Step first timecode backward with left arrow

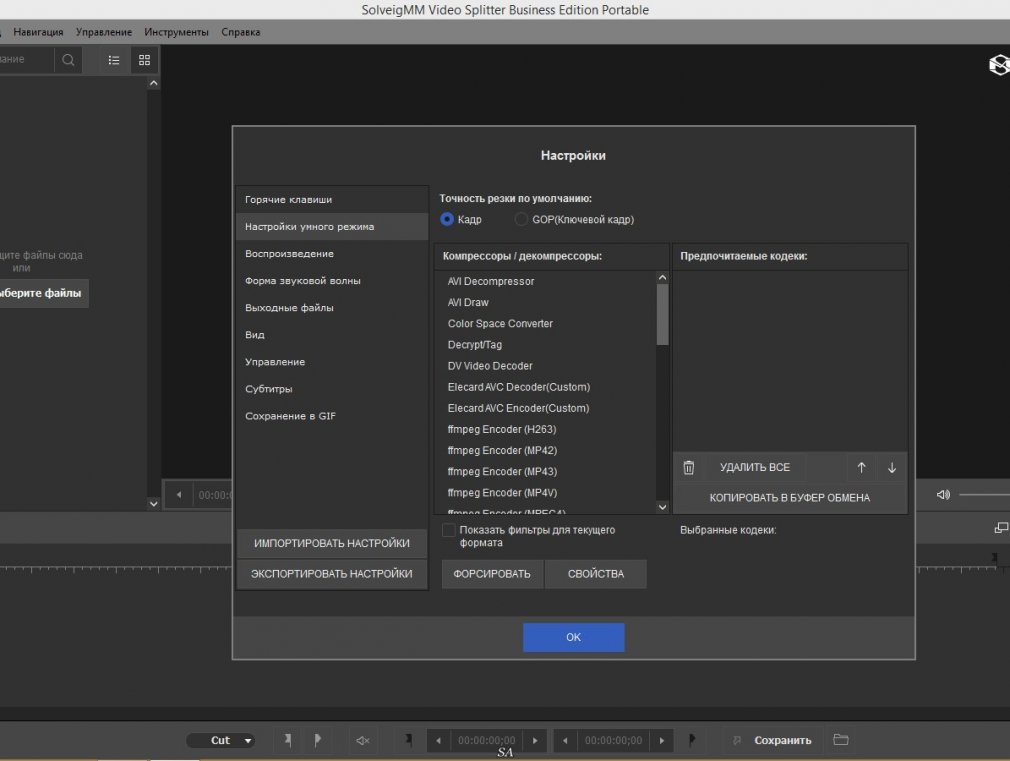[x=439, y=740]
